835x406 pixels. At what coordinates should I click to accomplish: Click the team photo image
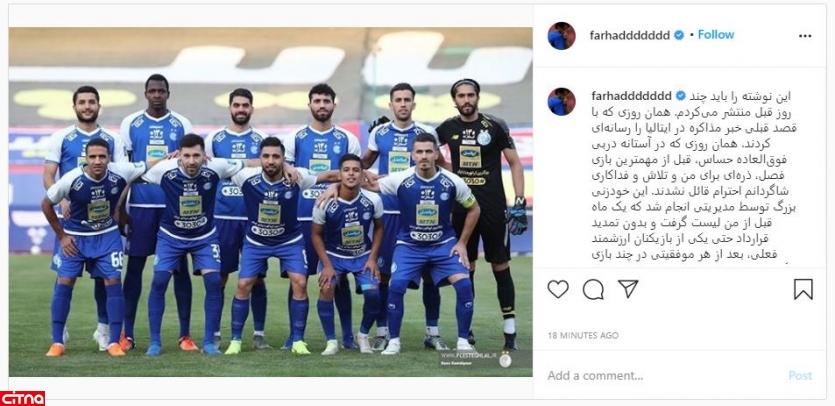tap(271, 202)
